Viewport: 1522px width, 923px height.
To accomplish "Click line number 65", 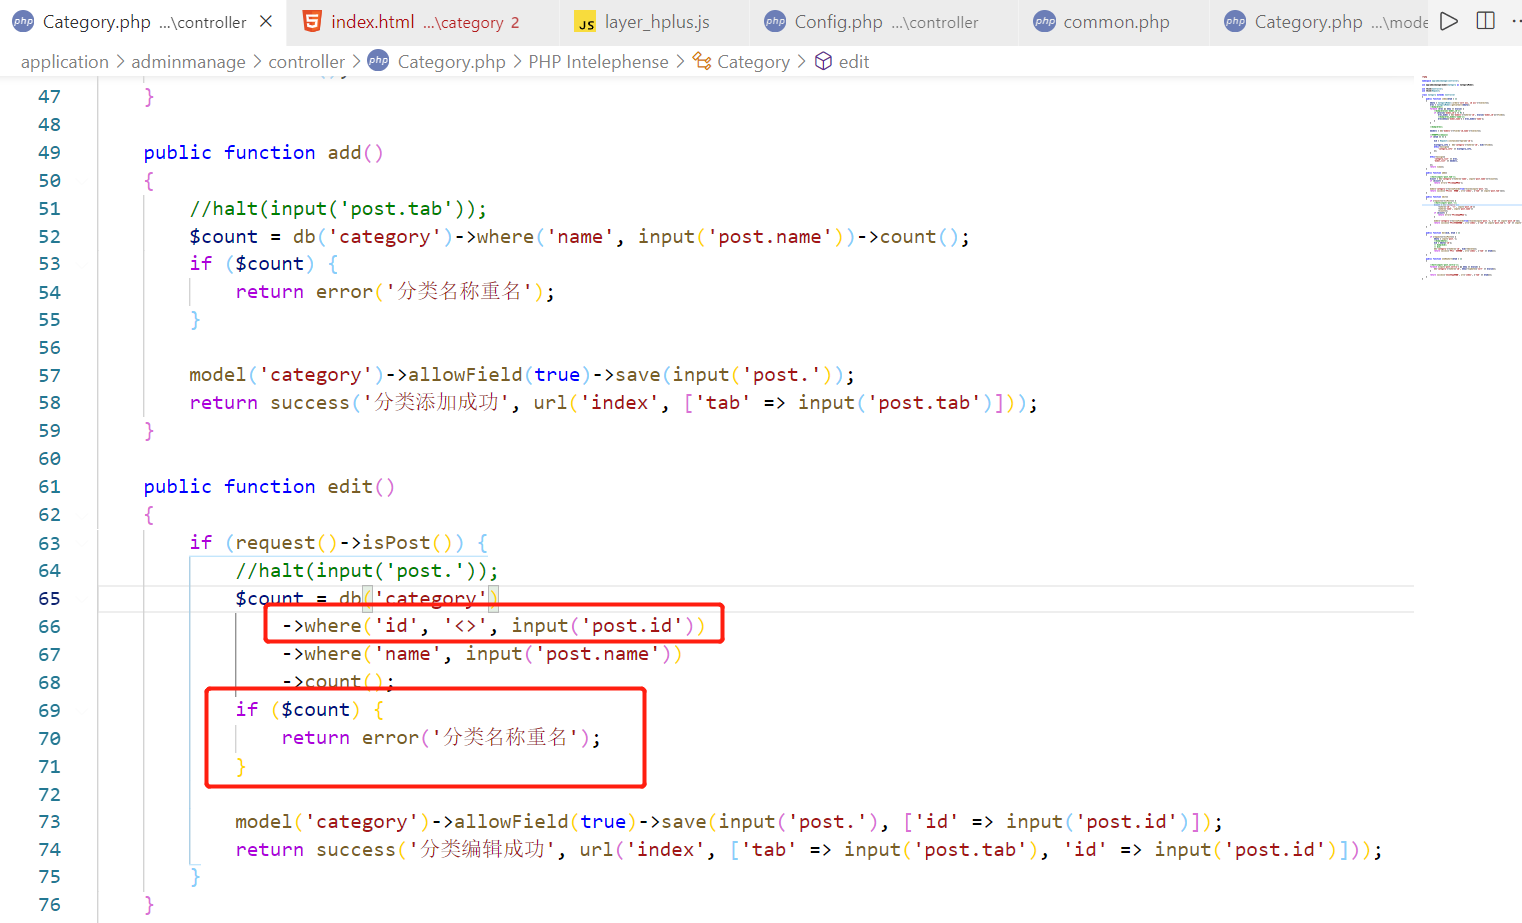I will click(50, 599).
